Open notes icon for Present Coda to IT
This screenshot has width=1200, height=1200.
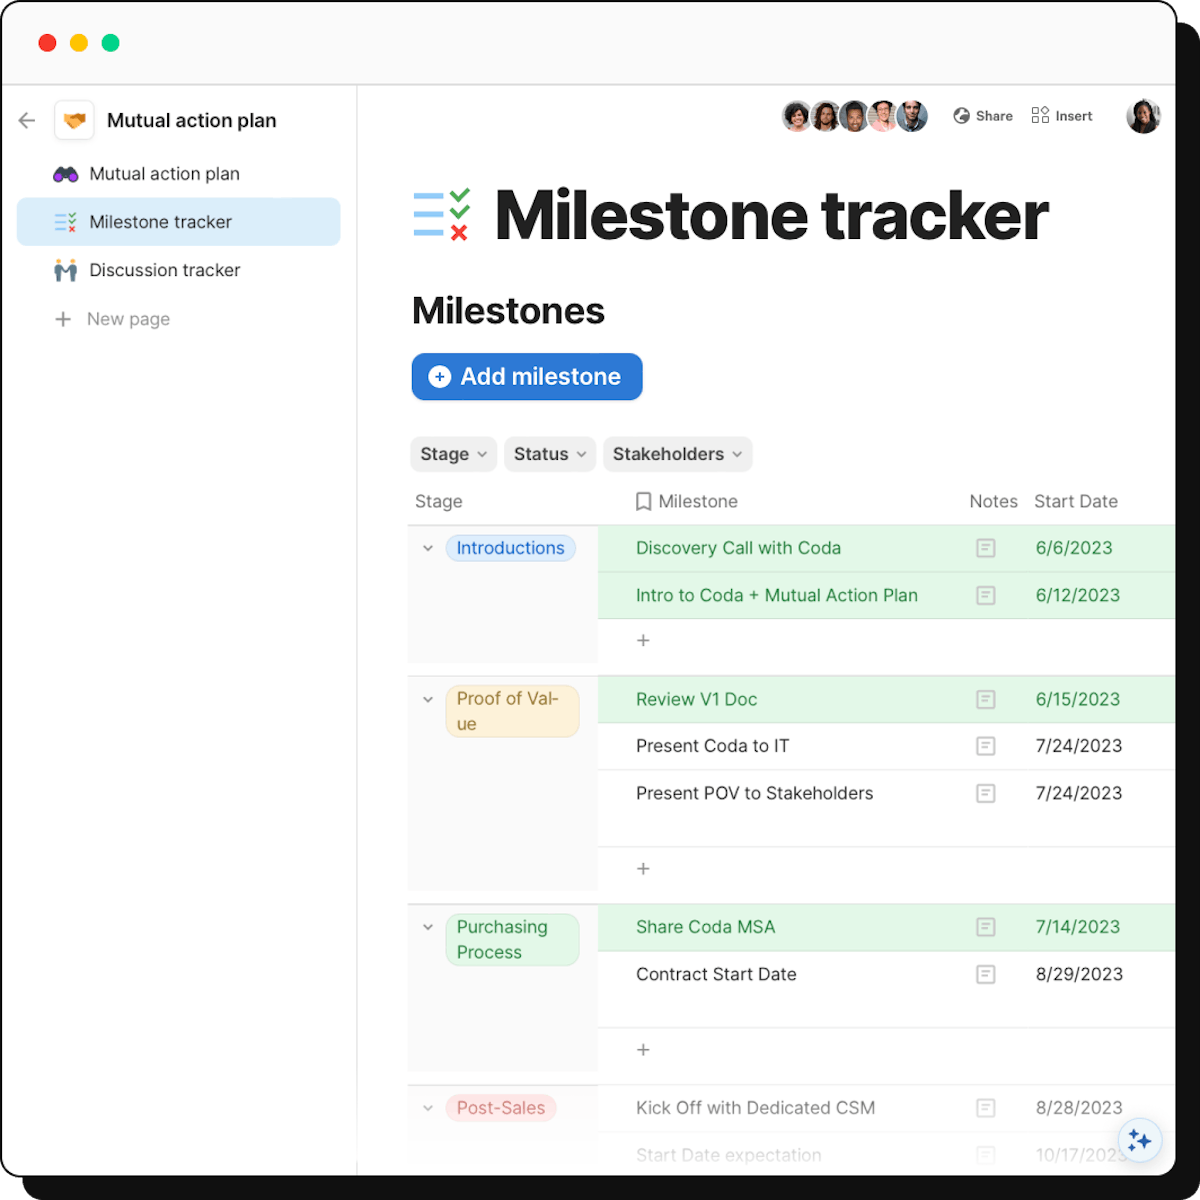(x=985, y=746)
